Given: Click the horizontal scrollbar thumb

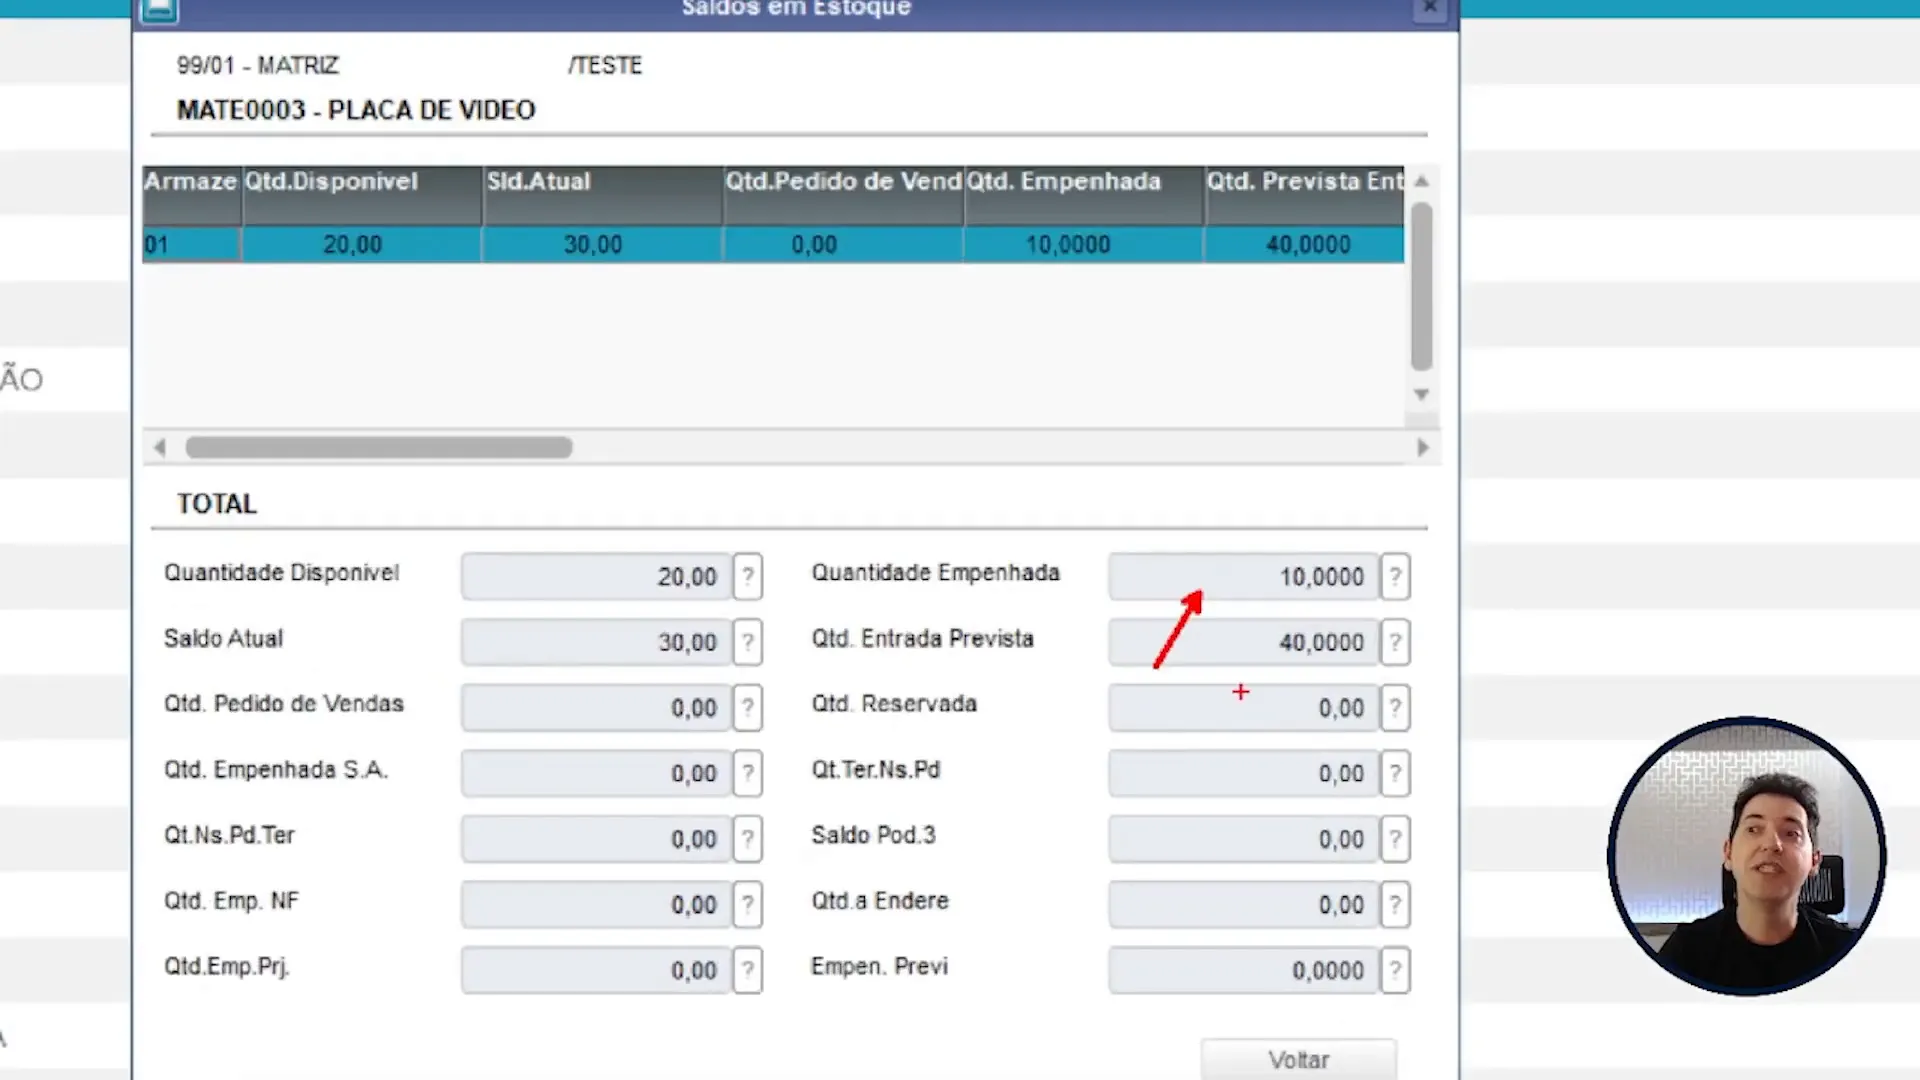Looking at the screenshot, I should pyautogui.click(x=378, y=447).
